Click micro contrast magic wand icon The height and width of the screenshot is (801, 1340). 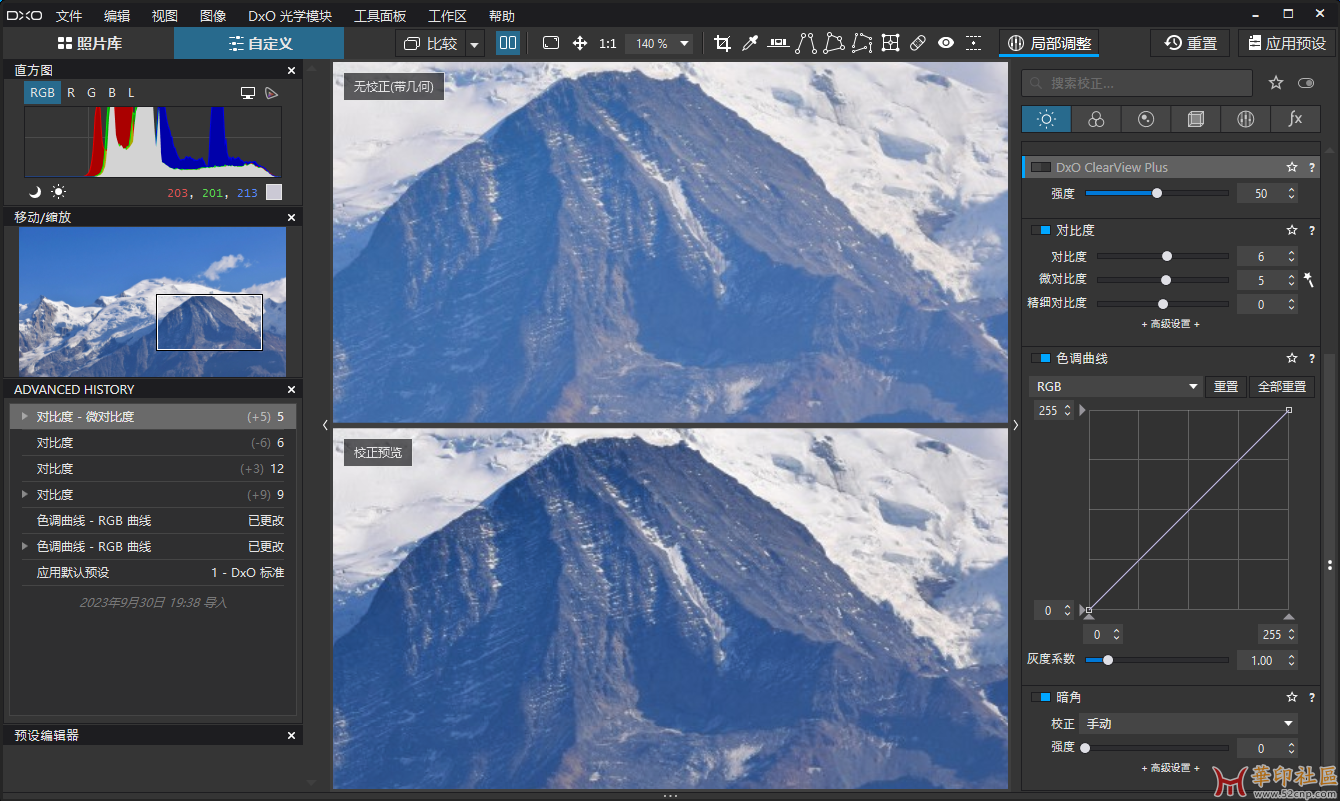click(x=1308, y=281)
